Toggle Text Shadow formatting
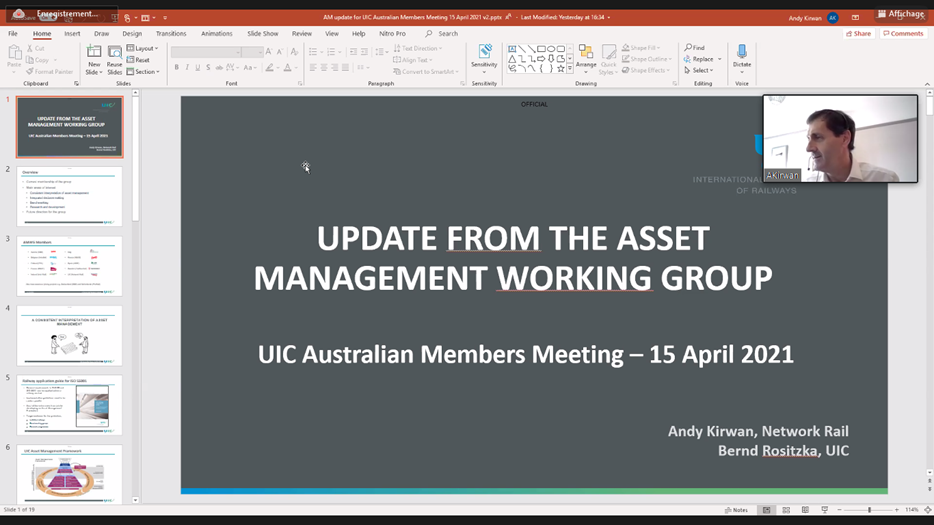The height and width of the screenshot is (525, 934). coord(208,68)
